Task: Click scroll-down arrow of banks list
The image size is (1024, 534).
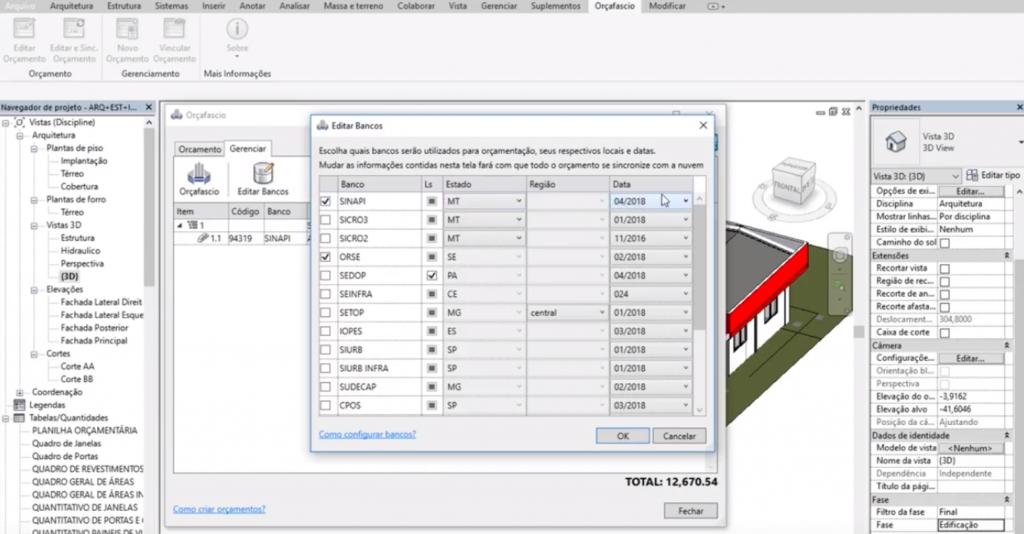Action: [699, 410]
